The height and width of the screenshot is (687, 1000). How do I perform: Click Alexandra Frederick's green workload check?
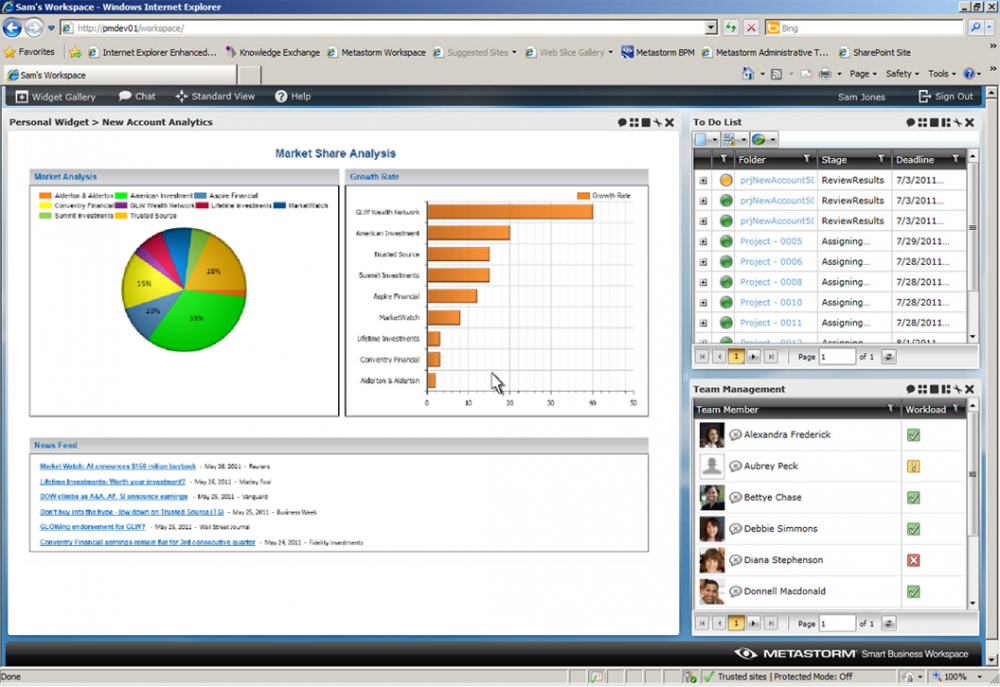pos(913,435)
